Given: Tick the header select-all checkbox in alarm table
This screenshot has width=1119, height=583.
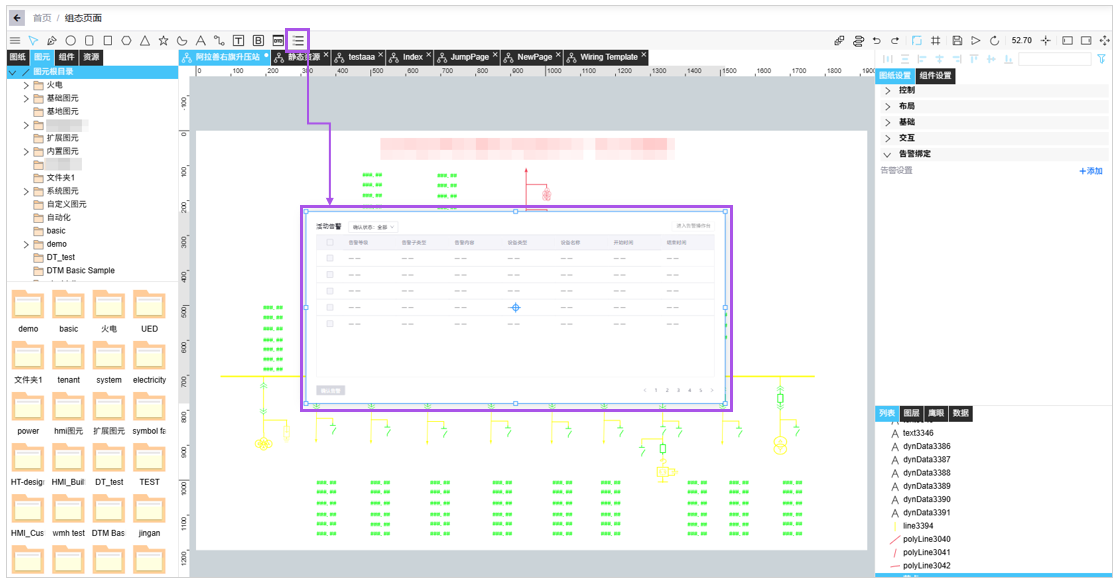Looking at the screenshot, I should [331, 243].
